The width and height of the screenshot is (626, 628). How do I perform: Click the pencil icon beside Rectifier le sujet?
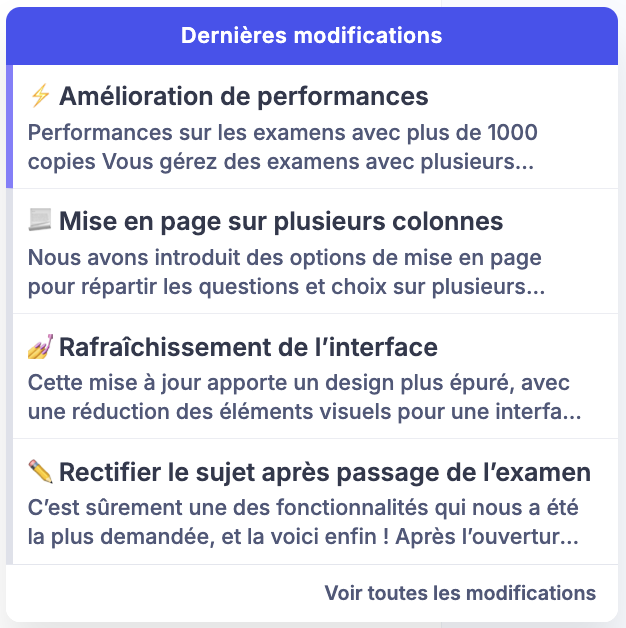coord(40,472)
